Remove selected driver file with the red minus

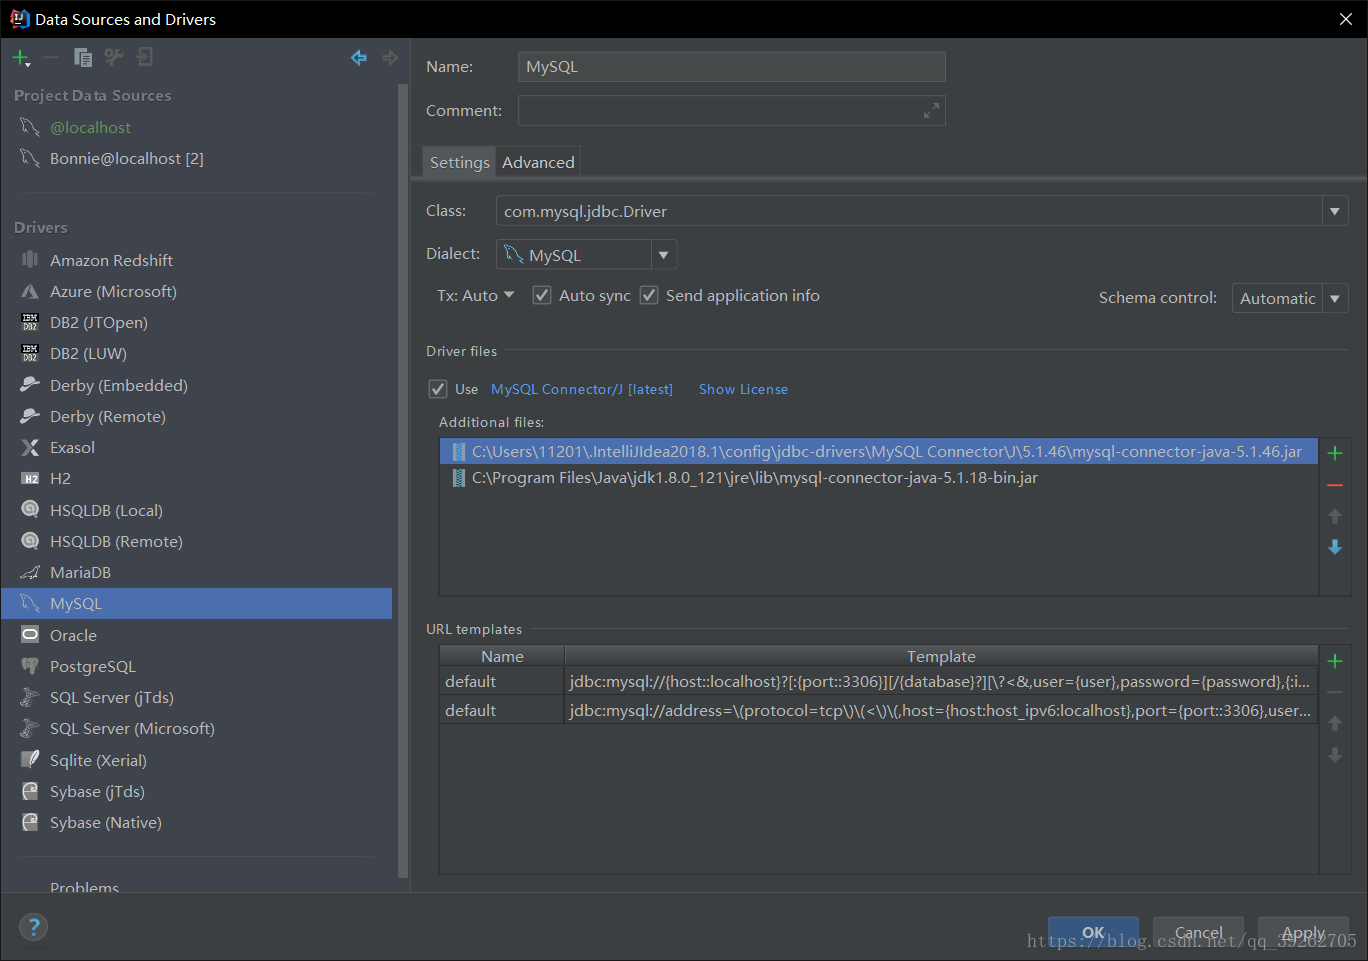tap(1335, 485)
